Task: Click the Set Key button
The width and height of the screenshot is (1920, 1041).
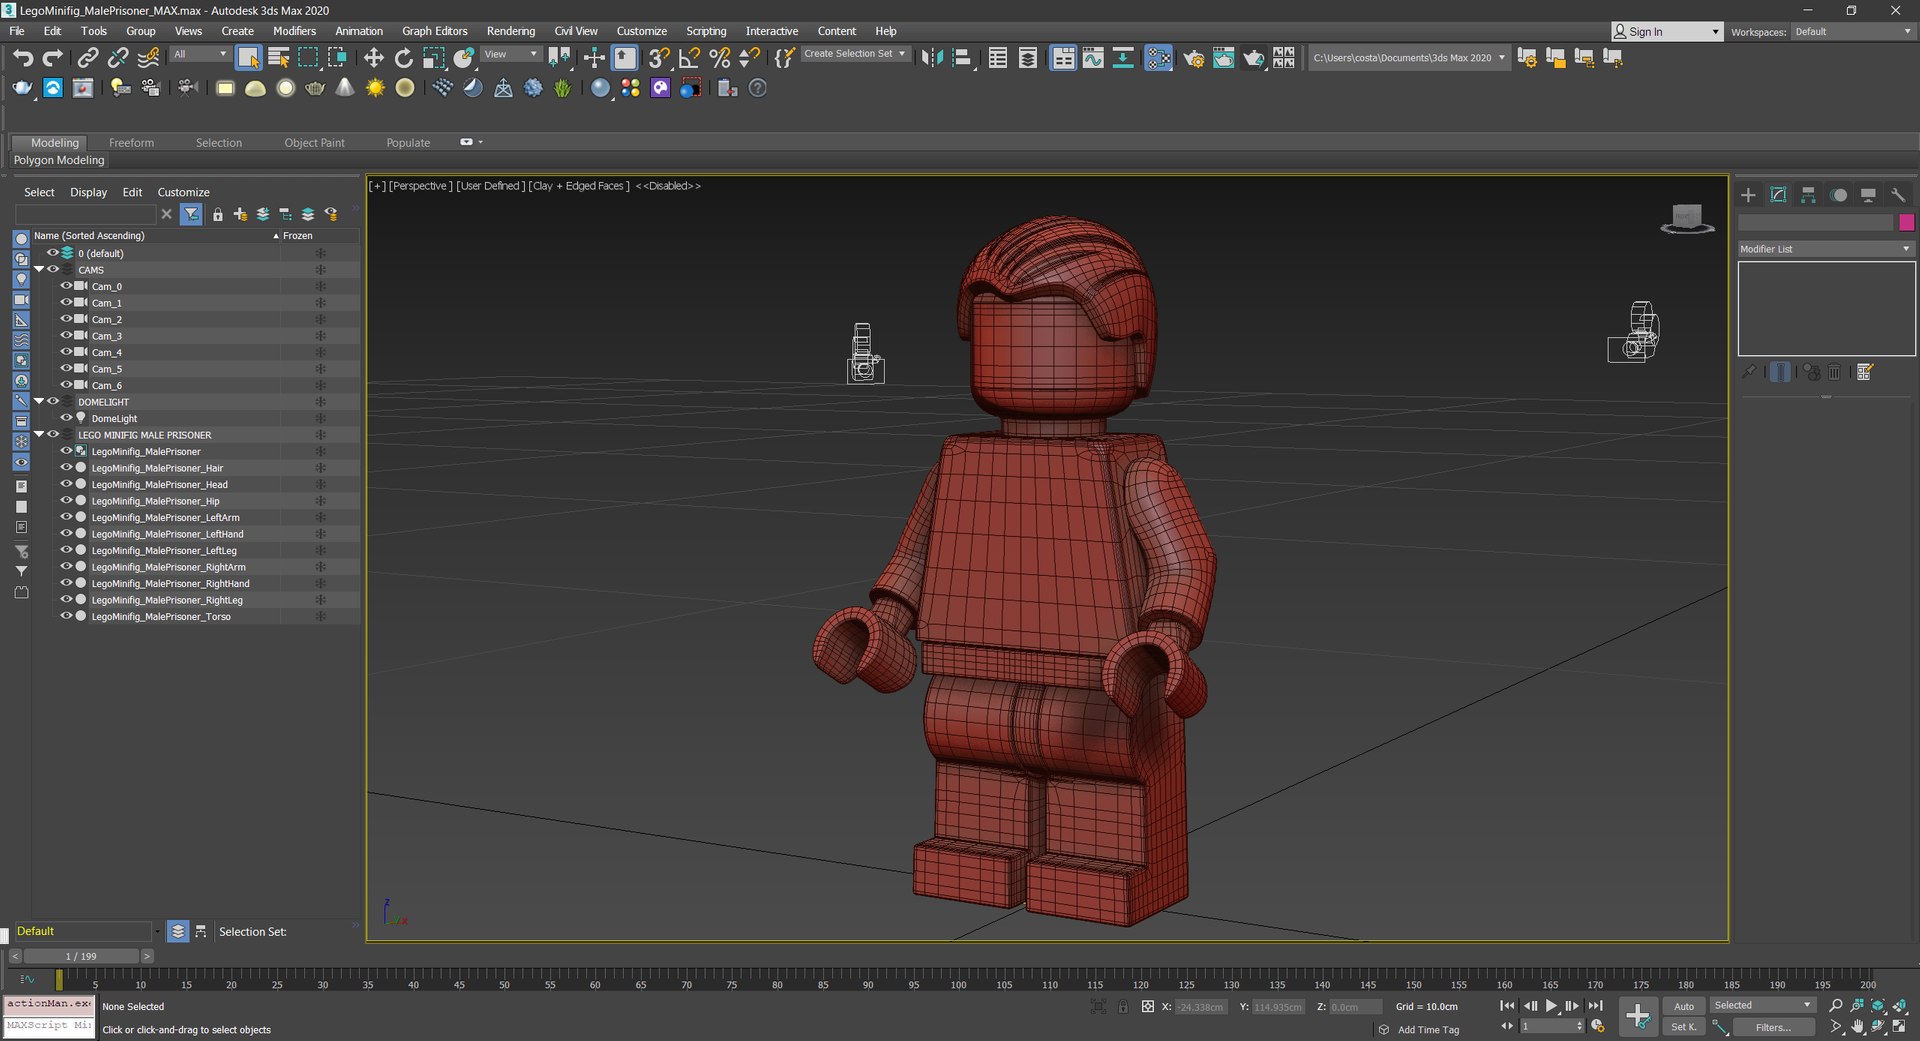Action: tap(1684, 1027)
